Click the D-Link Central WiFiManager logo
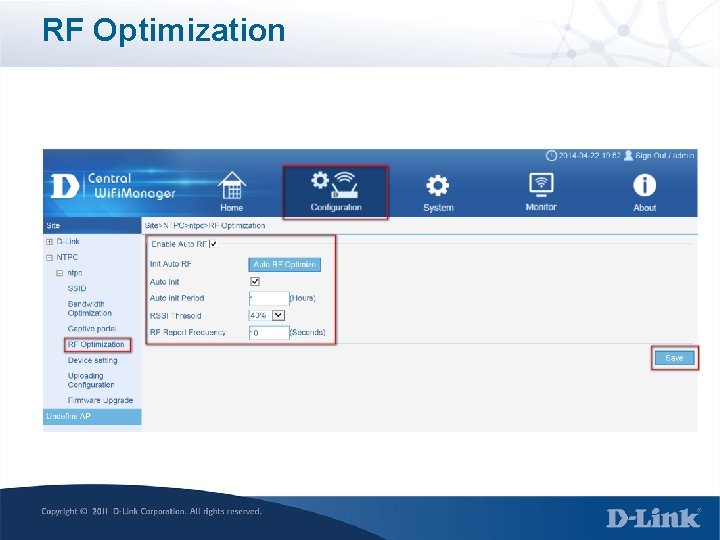This screenshot has width=720, height=540. point(113,186)
